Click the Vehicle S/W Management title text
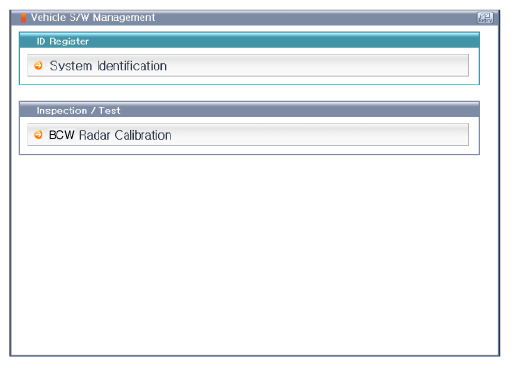Image resolution: width=510 pixels, height=366 pixels. [x=93, y=17]
